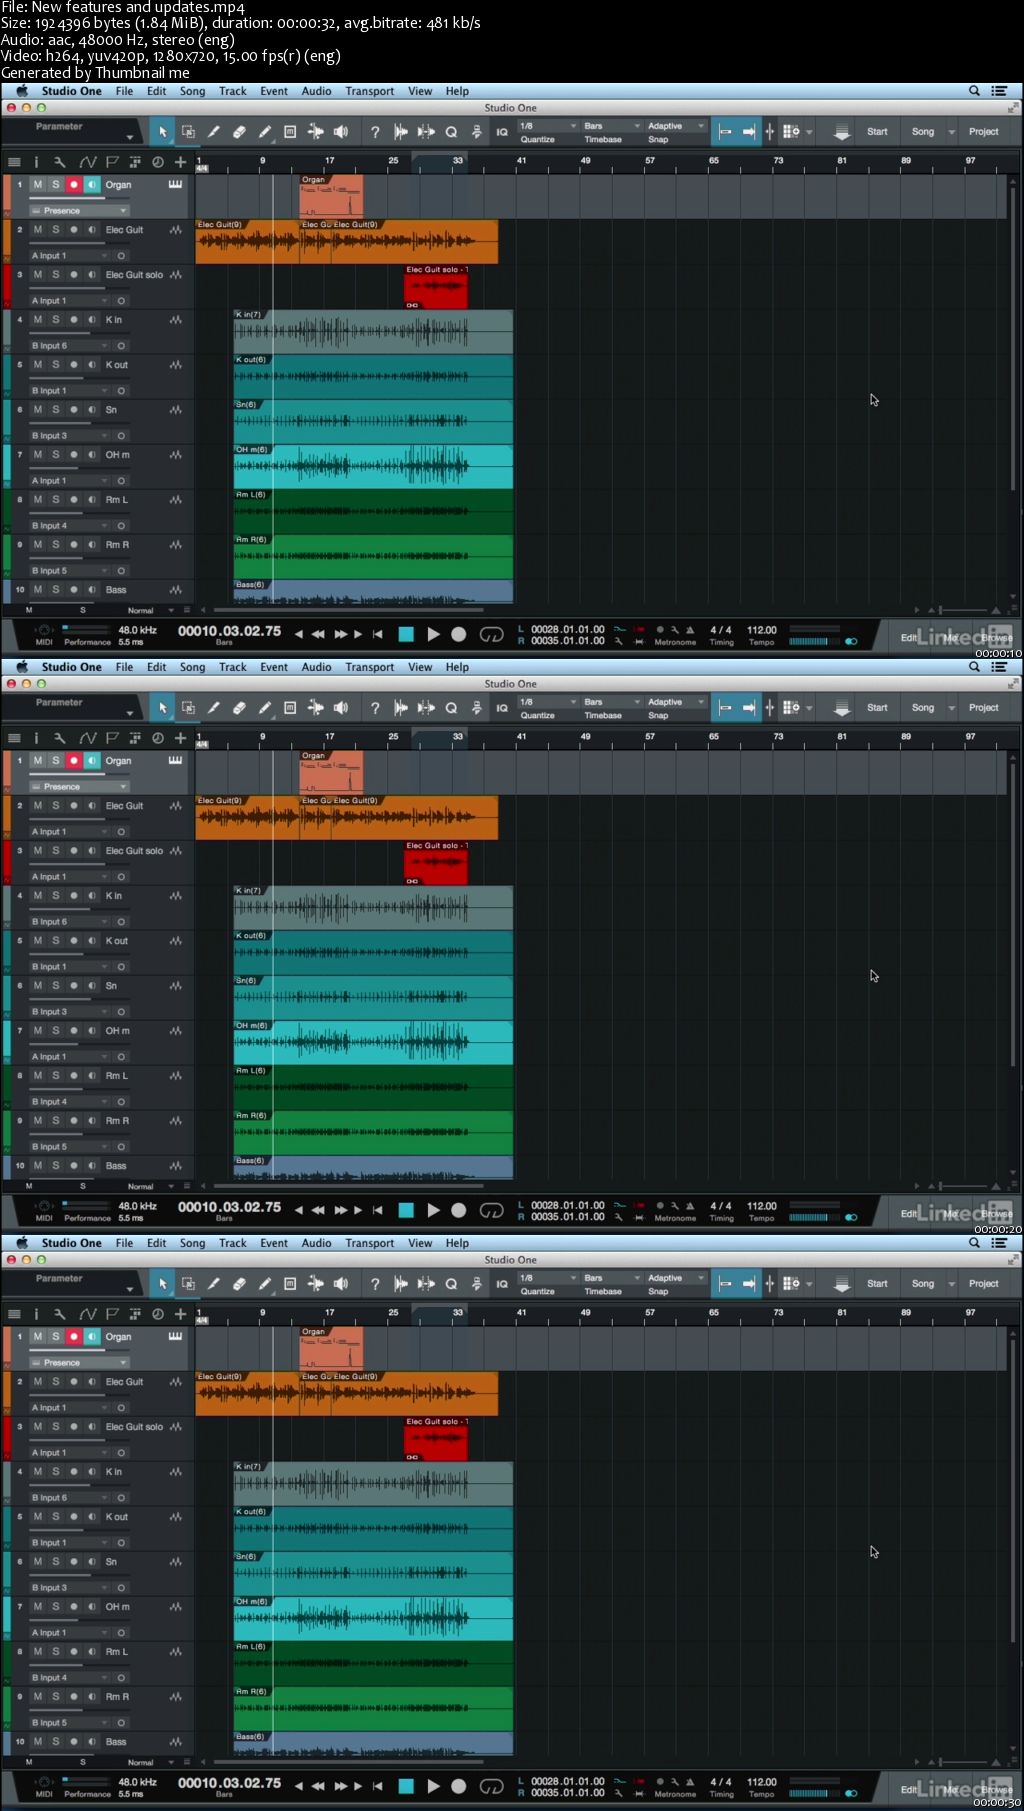Click the Edit button in 00:00:20 frame
The width and height of the screenshot is (1024, 1811).
(909, 1214)
